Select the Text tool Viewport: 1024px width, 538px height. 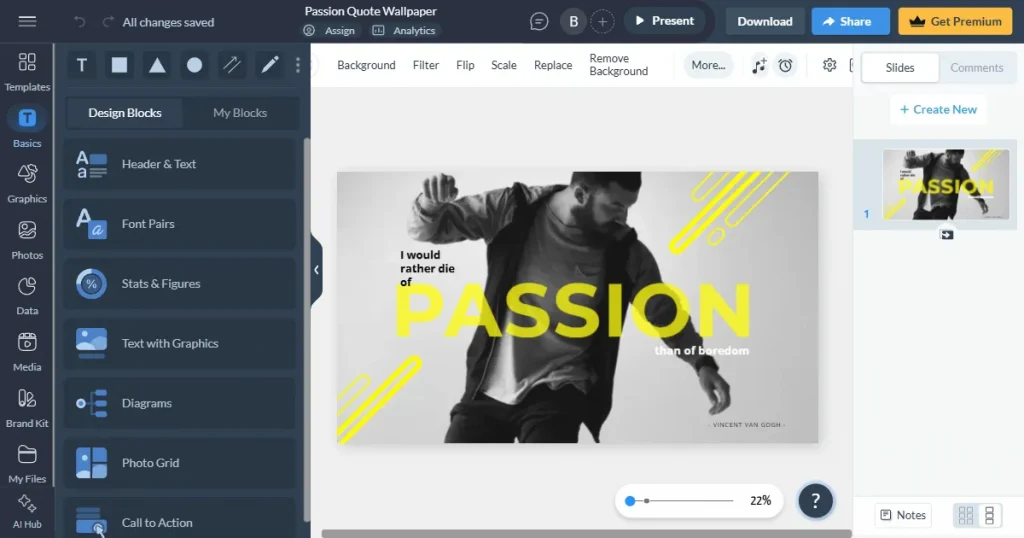tap(82, 65)
